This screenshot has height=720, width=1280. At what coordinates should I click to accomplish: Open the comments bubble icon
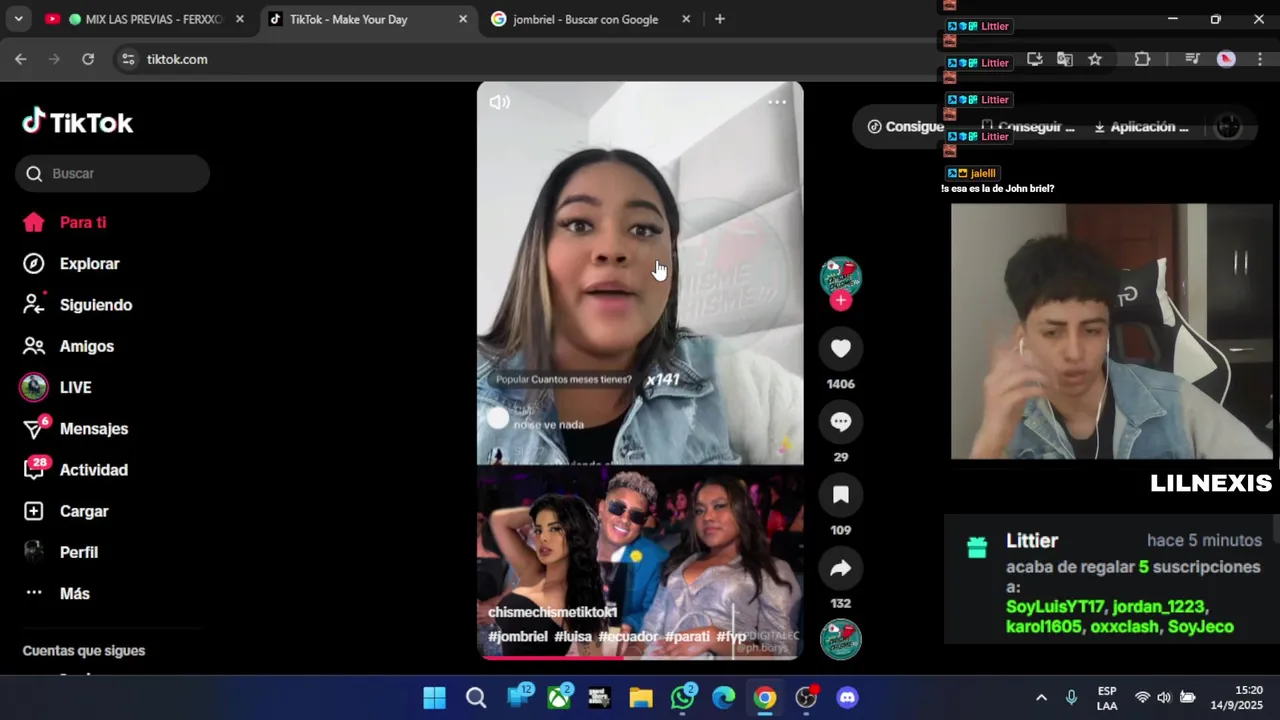click(841, 421)
